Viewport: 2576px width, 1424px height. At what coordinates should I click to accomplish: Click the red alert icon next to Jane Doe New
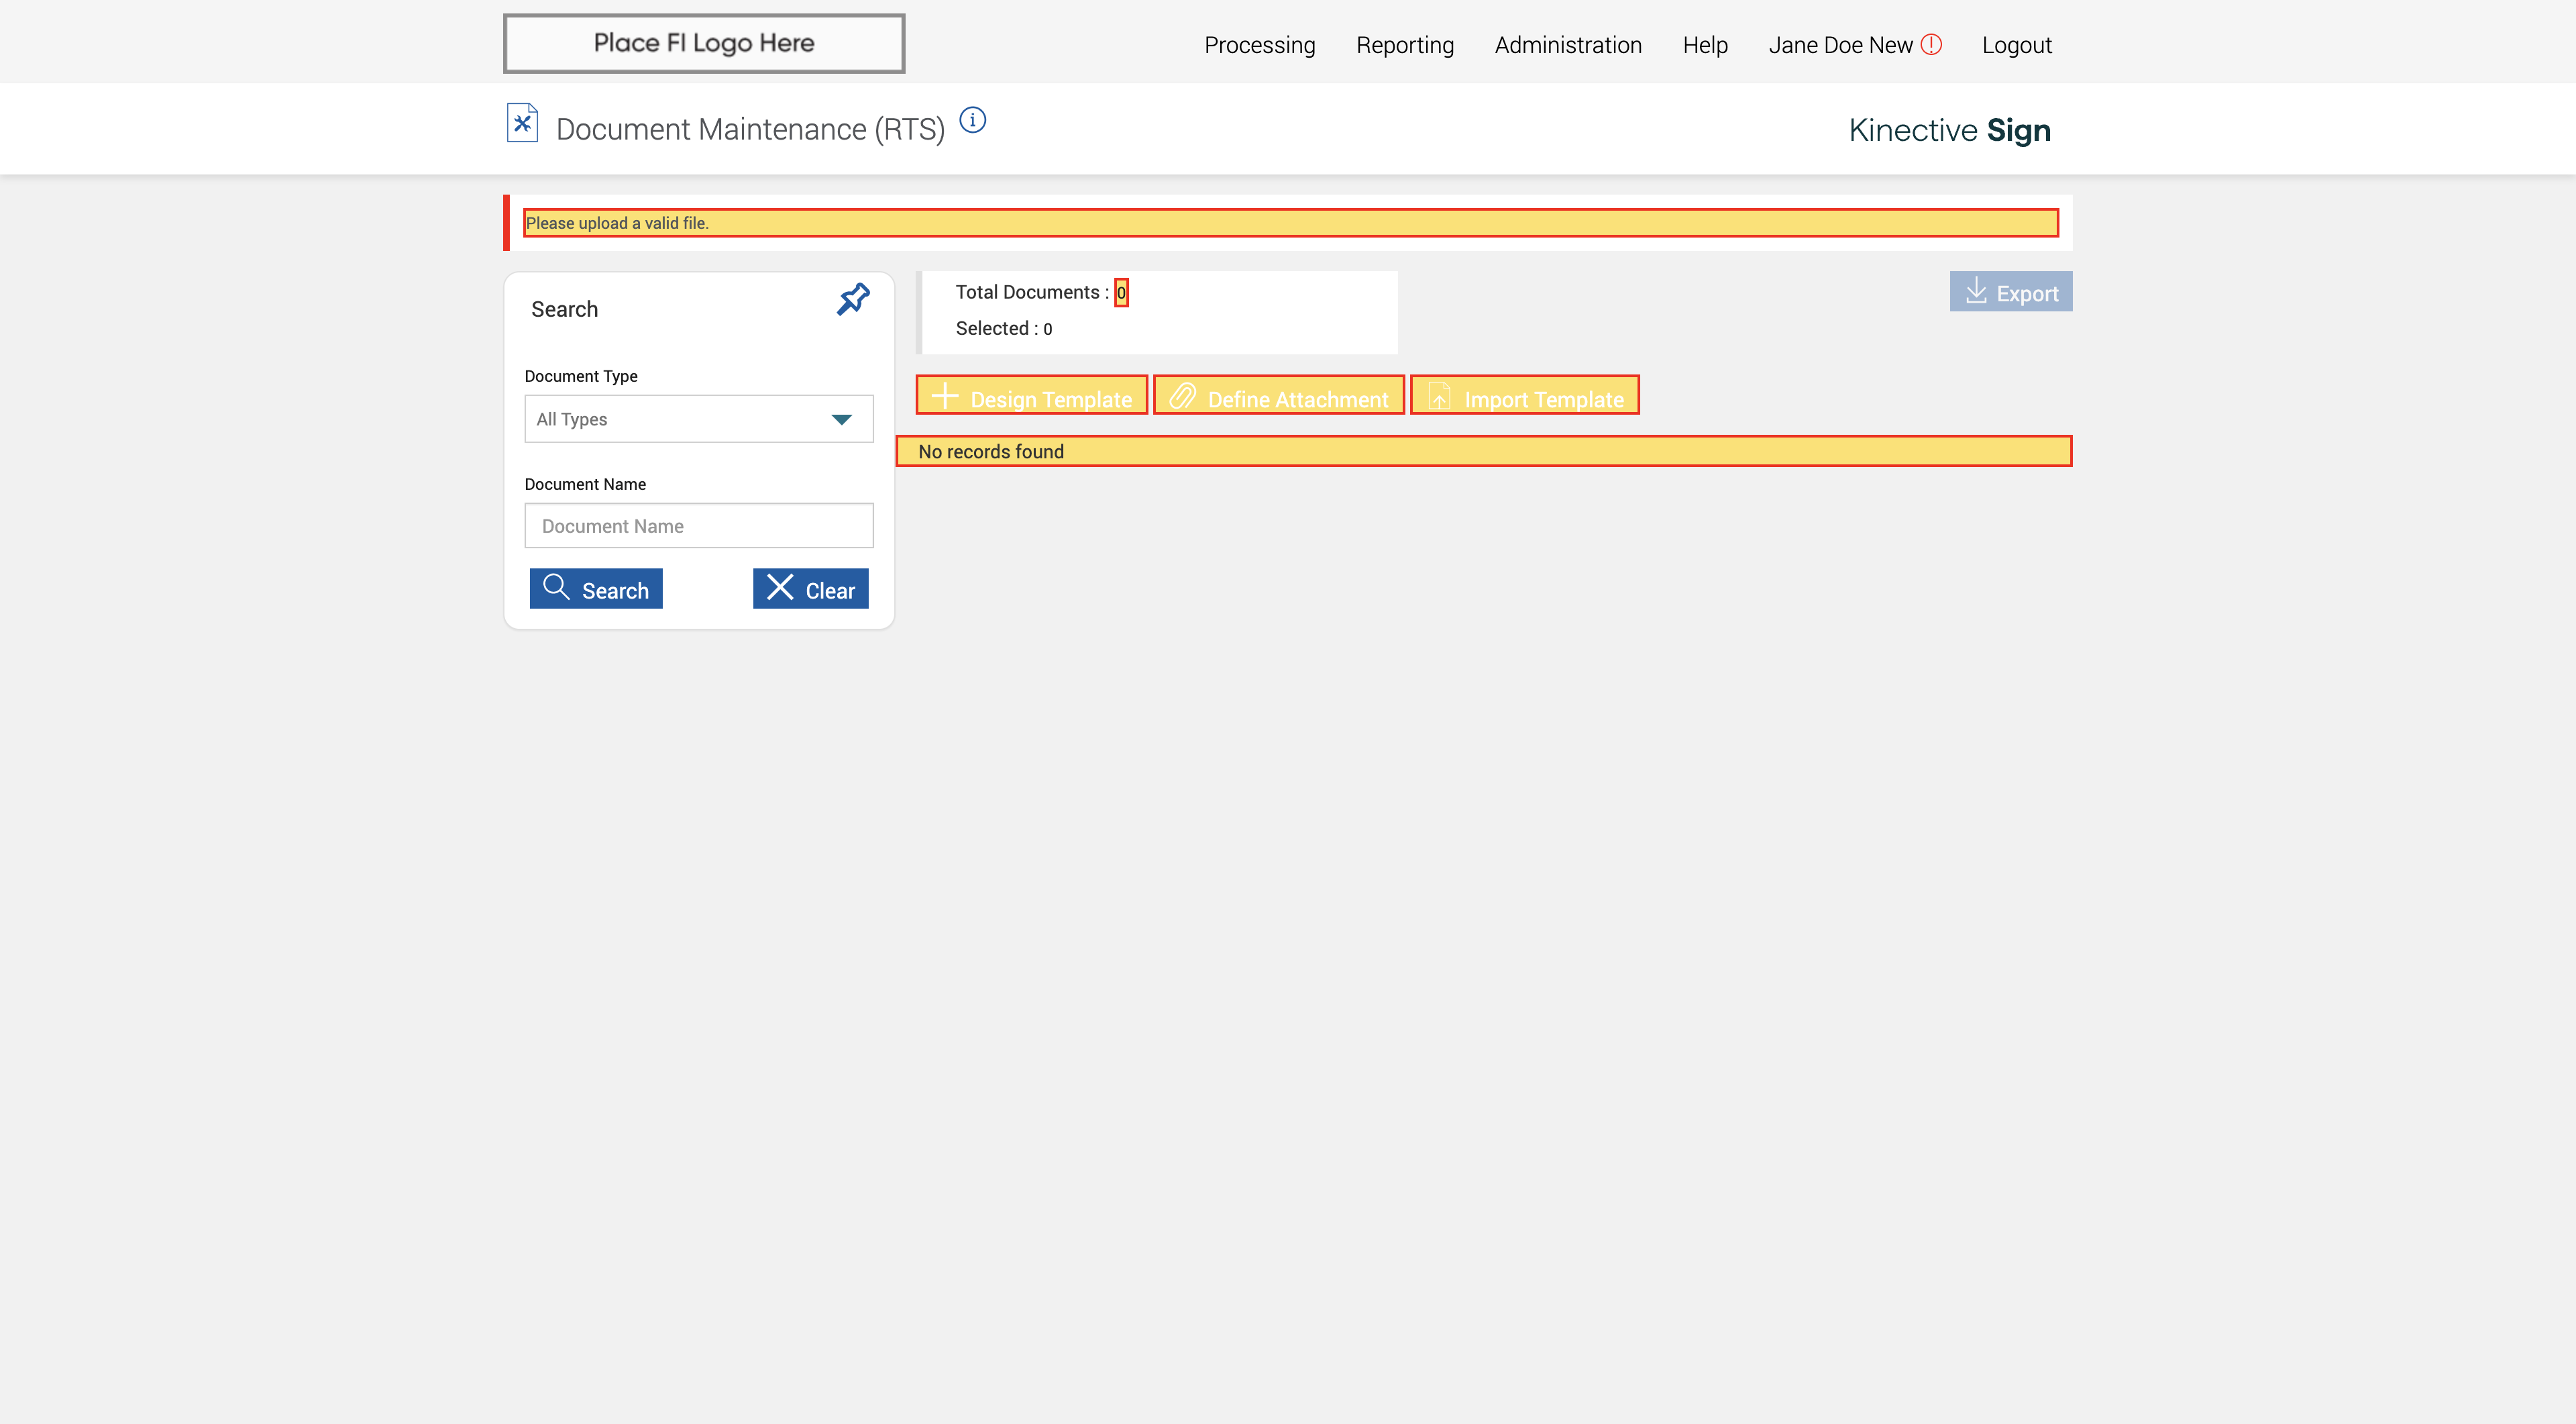1931,45
